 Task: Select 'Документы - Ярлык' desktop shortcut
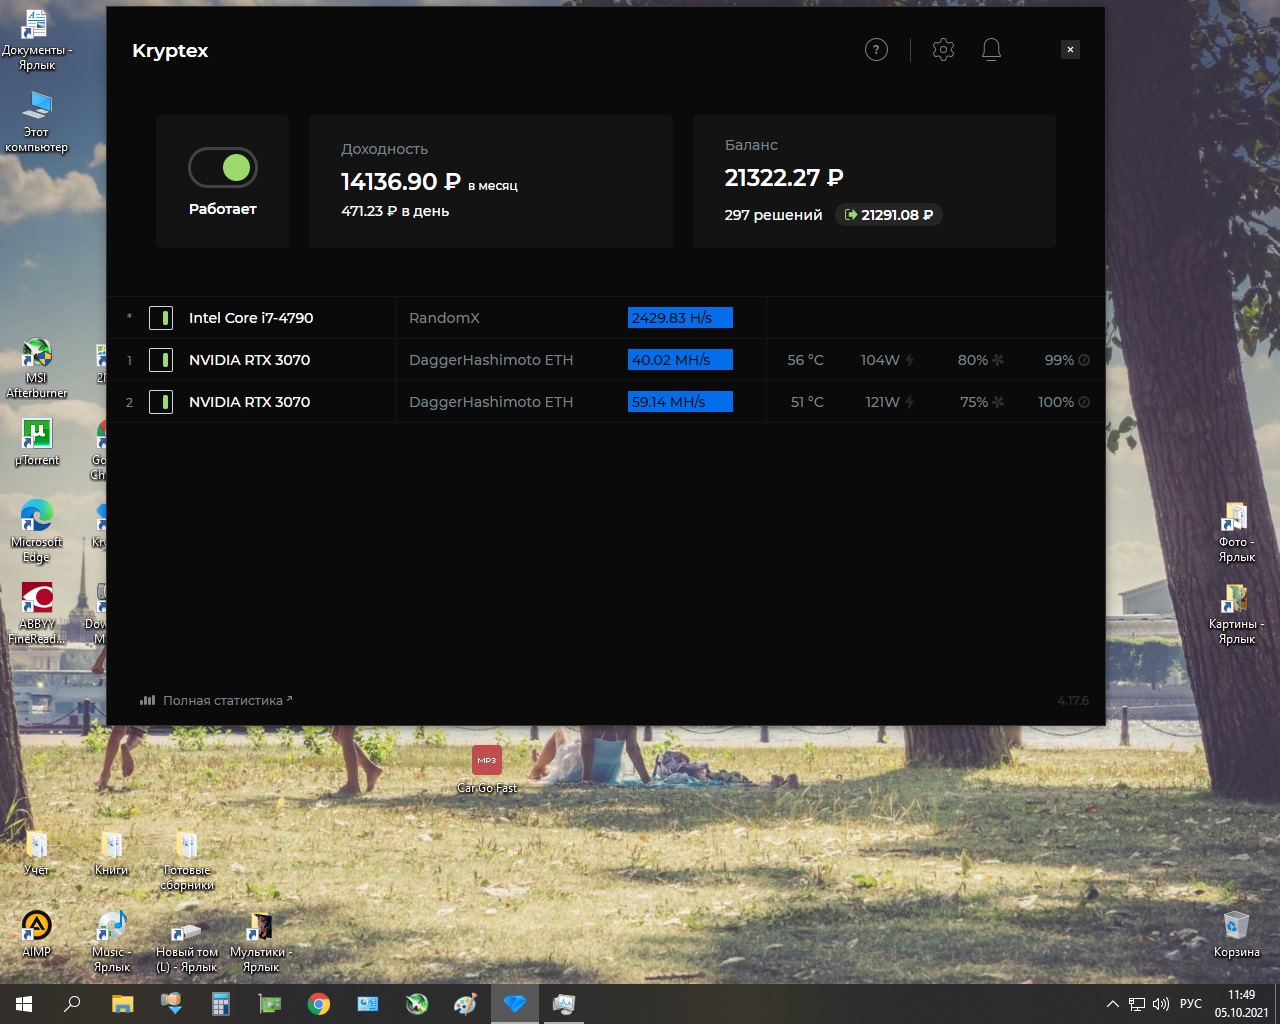tap(37, 41)
